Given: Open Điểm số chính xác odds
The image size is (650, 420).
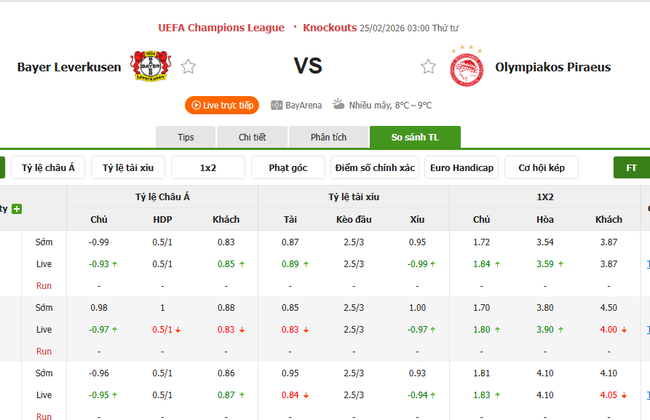Looking at the screenshot, I should 375,168.
